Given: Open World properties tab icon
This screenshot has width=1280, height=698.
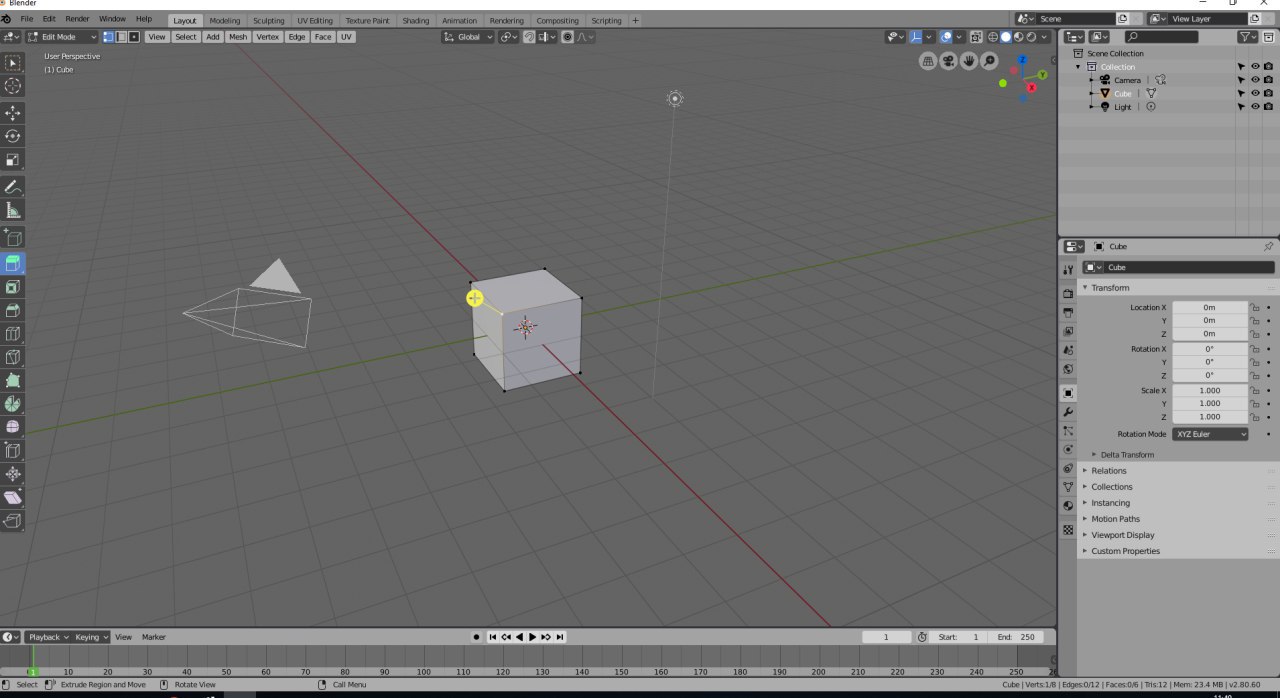Looking at the screenshot, I should [1068, 369].
